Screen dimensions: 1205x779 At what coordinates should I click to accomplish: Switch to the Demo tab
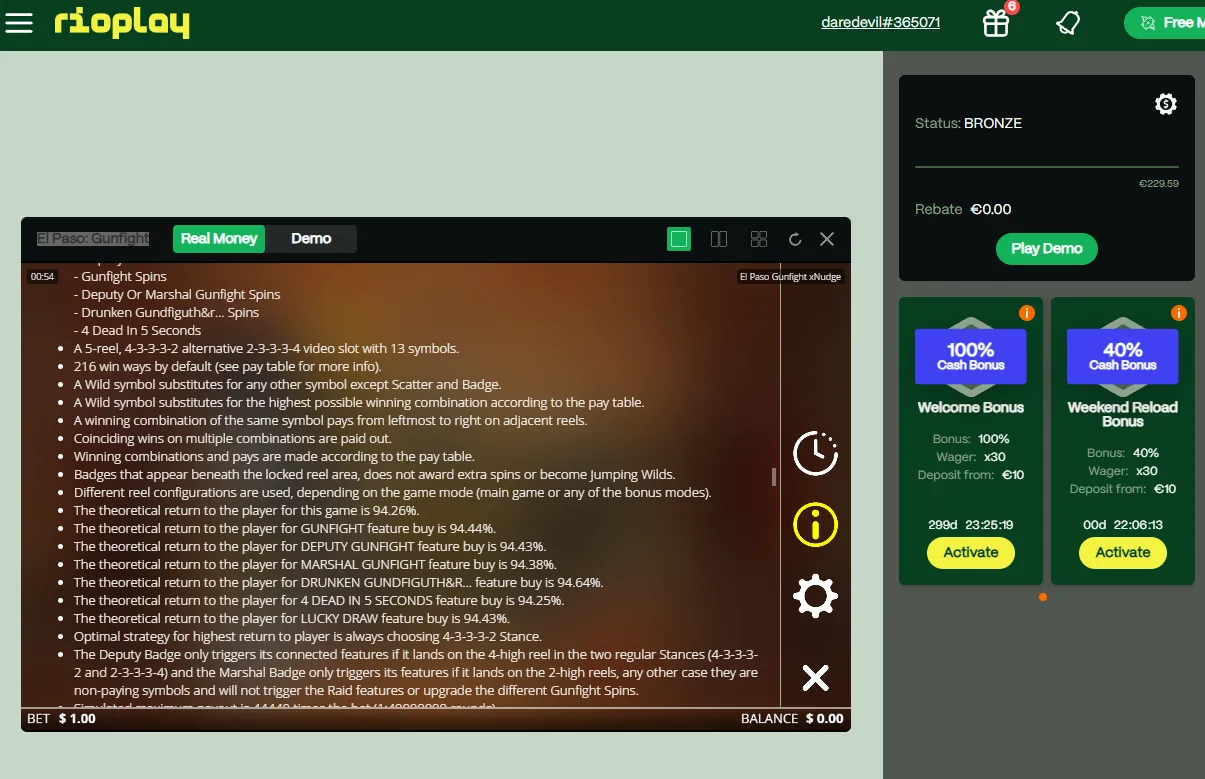pos(311,239)
